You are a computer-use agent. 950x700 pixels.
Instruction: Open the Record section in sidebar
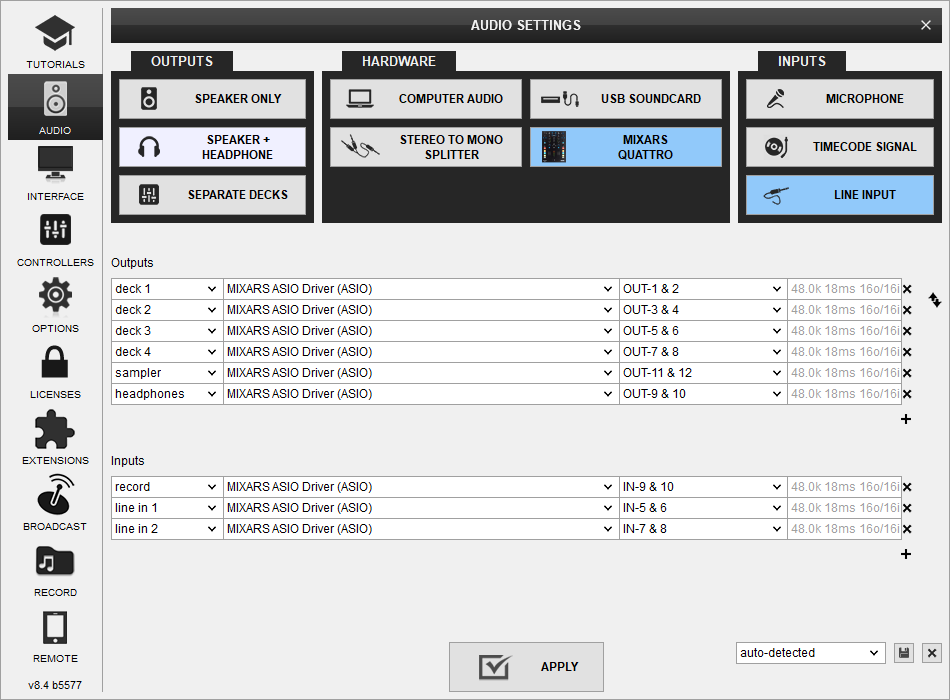click(55, 568)
